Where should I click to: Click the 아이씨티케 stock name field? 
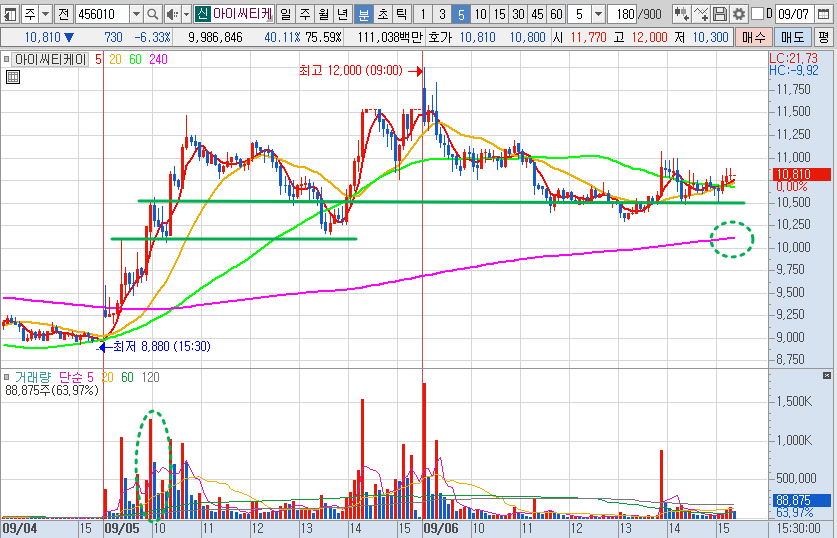coord(242,14)
